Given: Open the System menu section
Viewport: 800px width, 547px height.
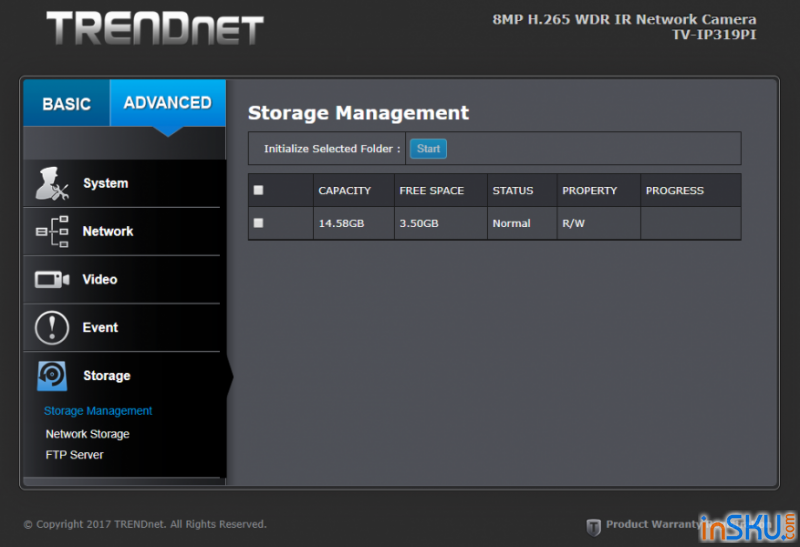Looking at the screenshot, I should pos(121,183).
